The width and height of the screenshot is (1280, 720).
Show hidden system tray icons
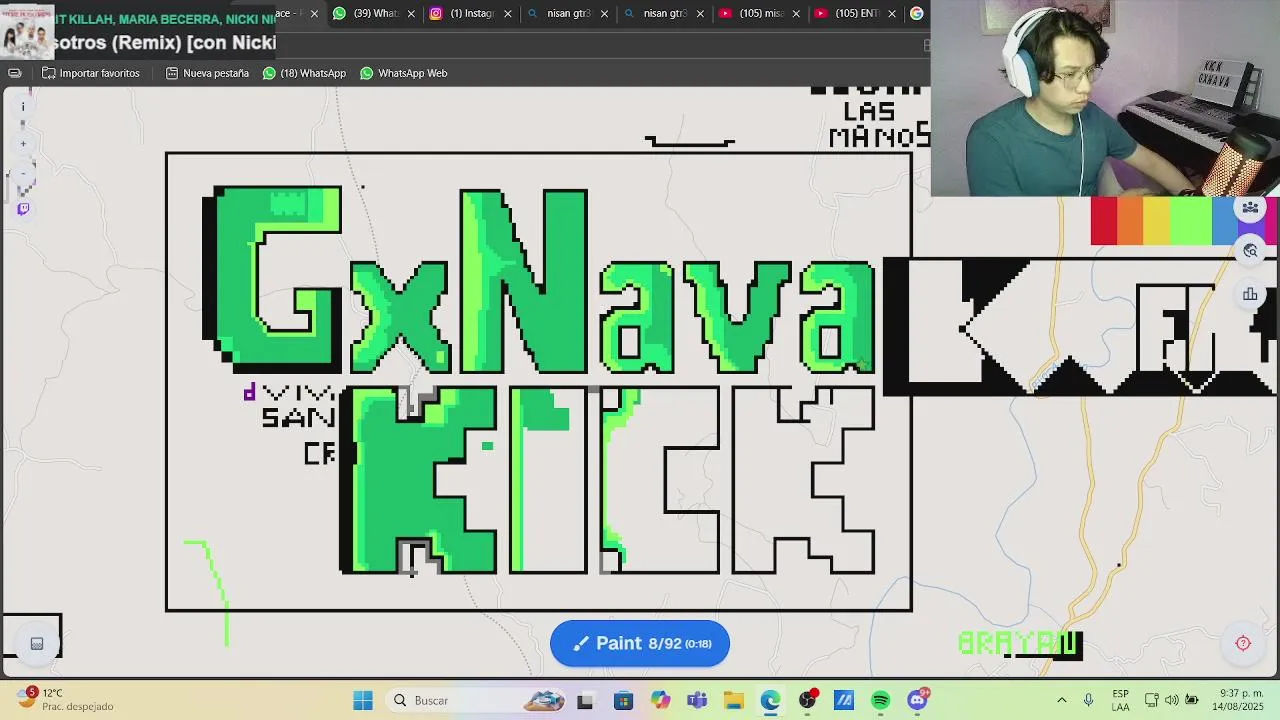pos(1062,700)
